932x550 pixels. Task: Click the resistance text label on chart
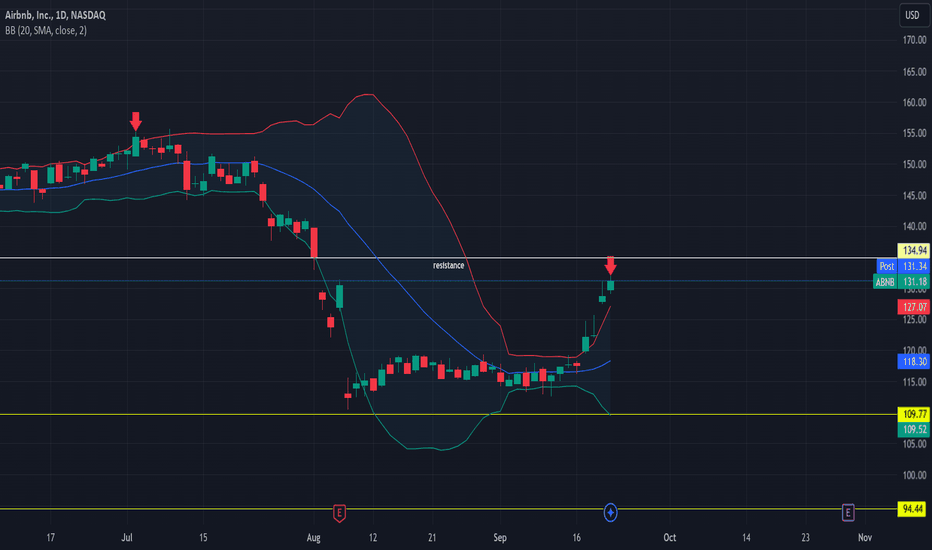(448, 265)
